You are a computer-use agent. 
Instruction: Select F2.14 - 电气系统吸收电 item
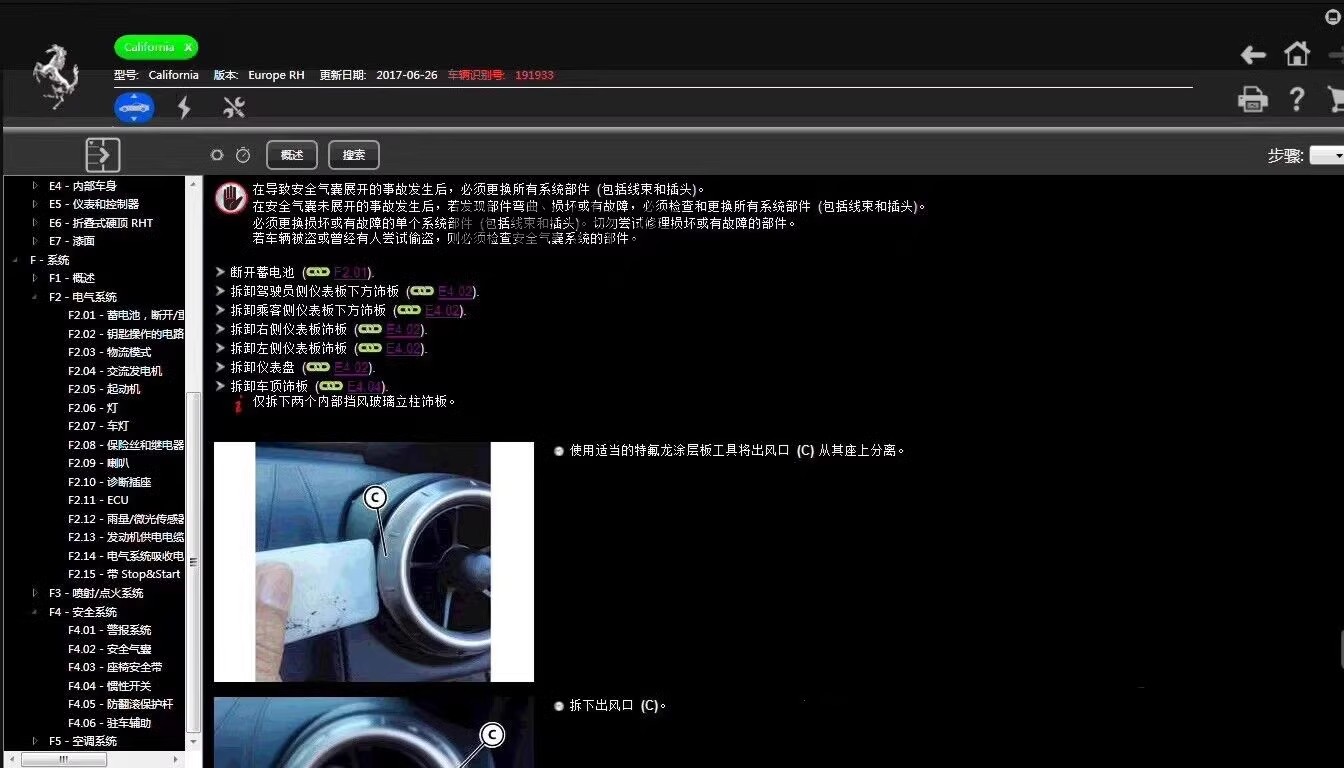point(126,556)
